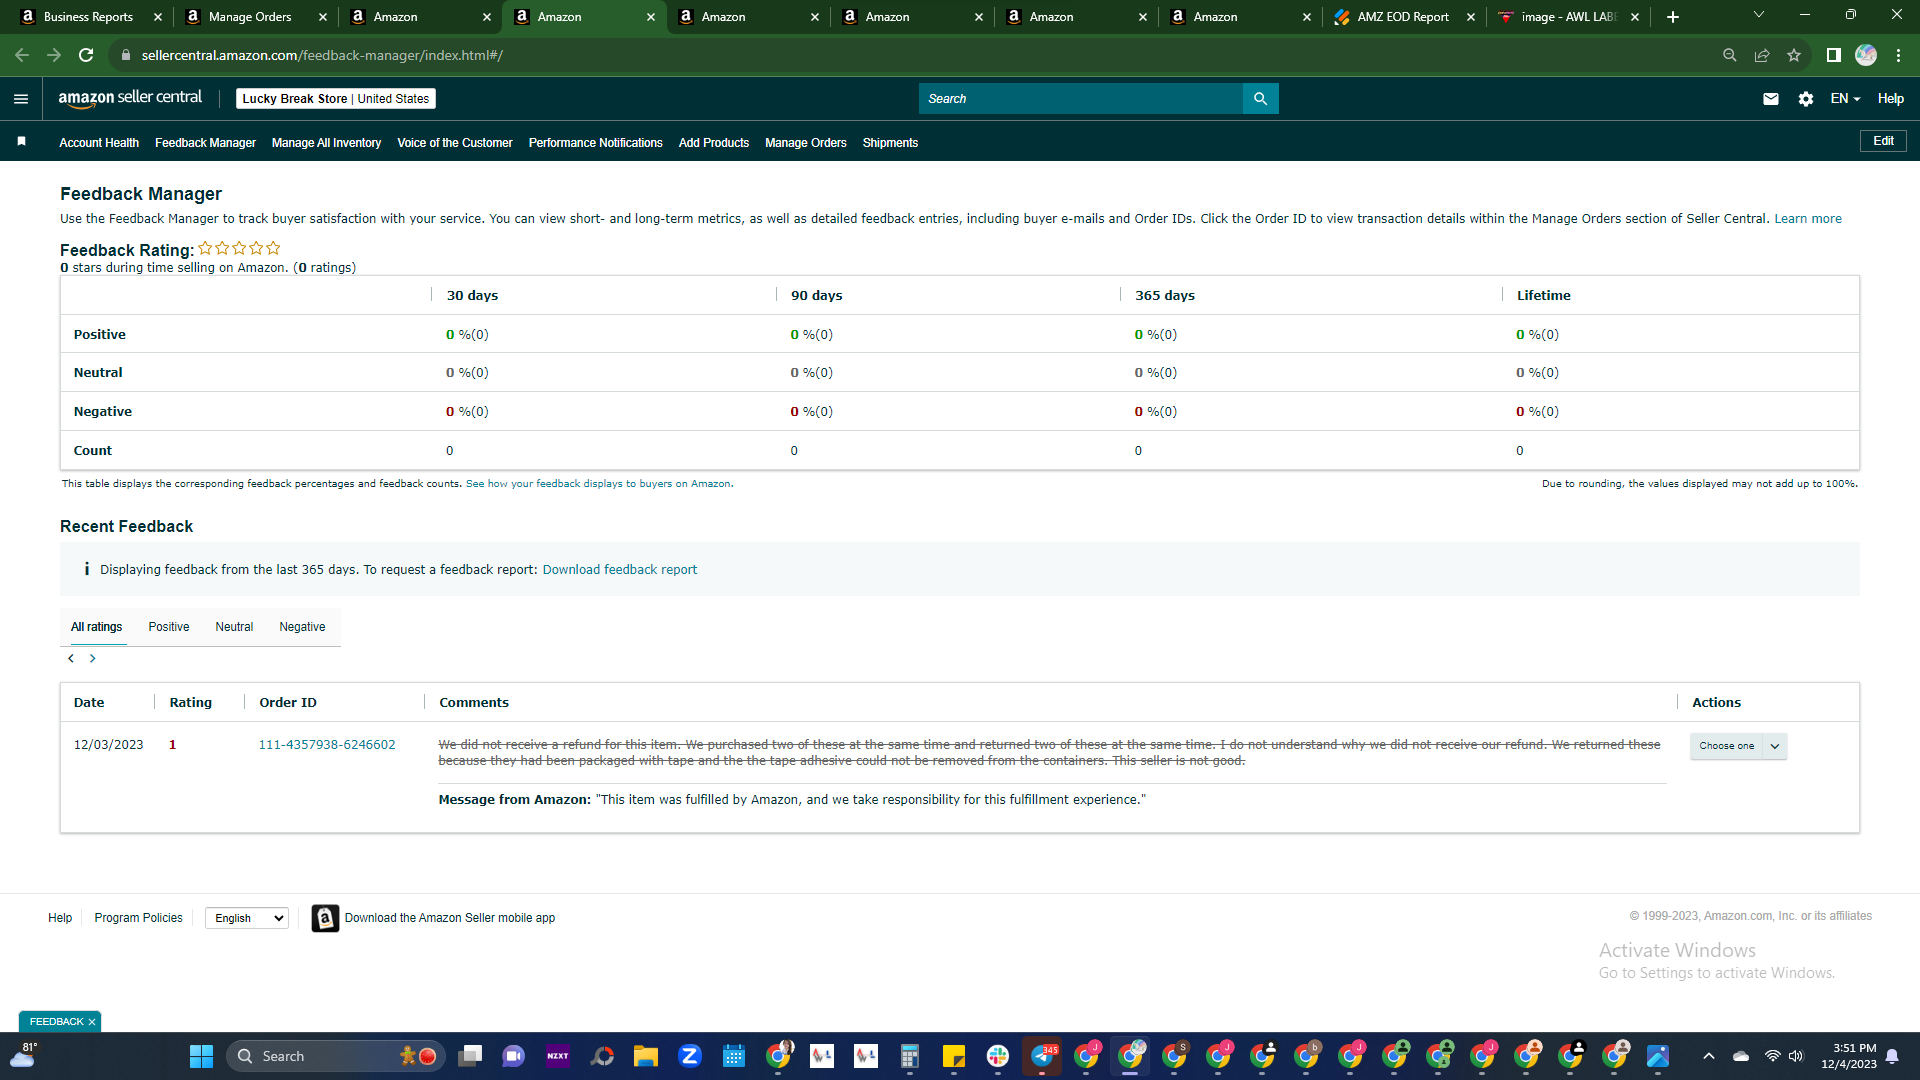Viewport: 1920px width, 1080px height.
Task: Click the Learn more link
Action: (1808, 219)
